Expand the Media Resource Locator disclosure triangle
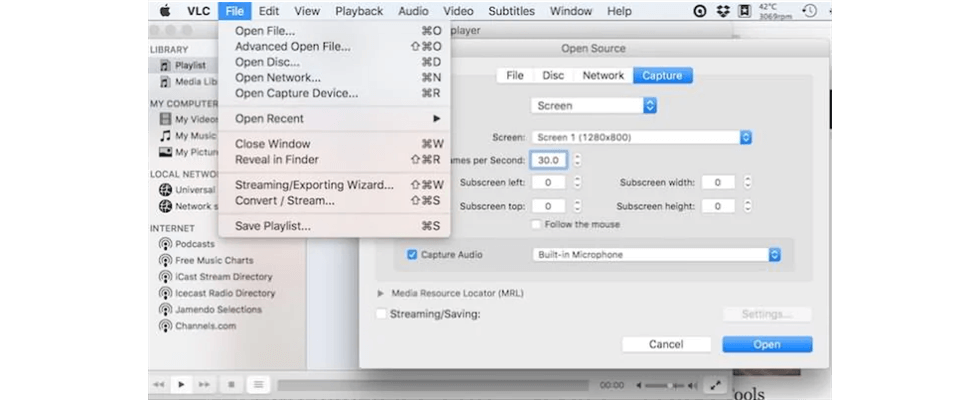 click(x=381, y=293)
